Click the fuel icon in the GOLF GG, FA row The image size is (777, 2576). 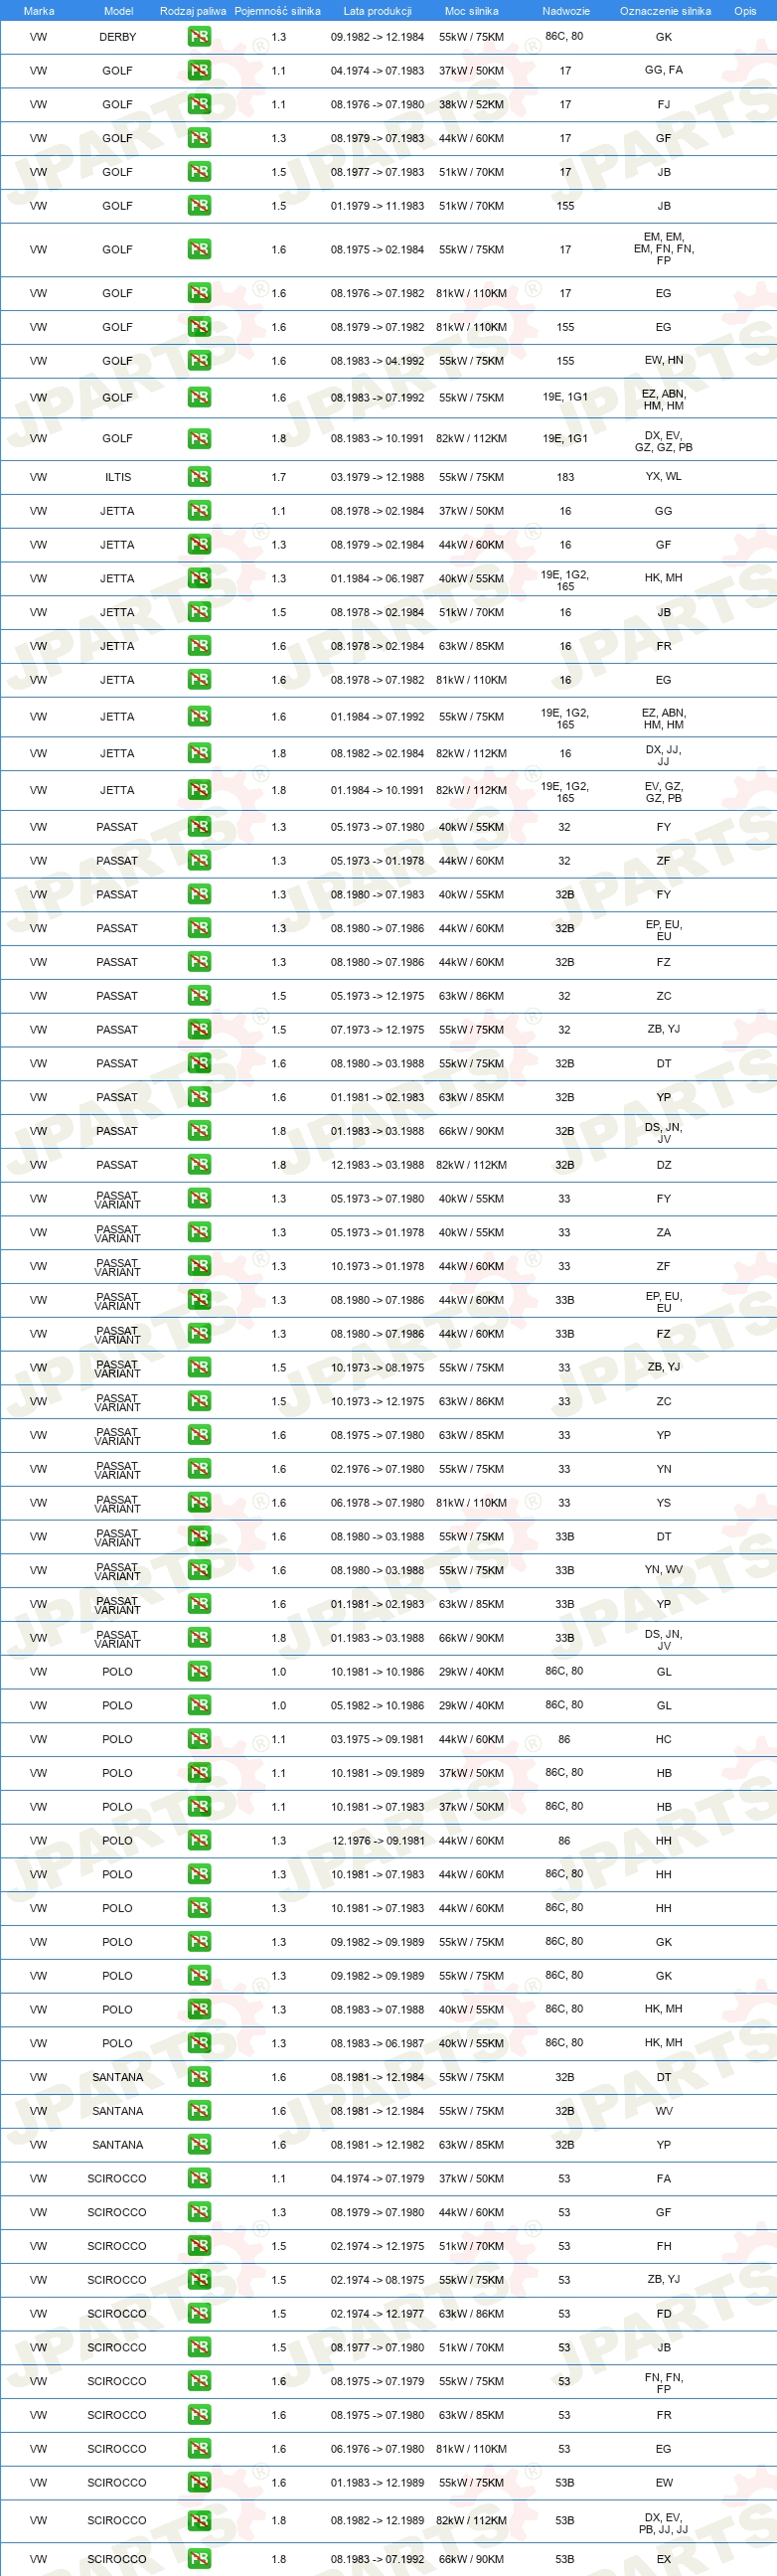pyautogui.click(x=199, y=71)
